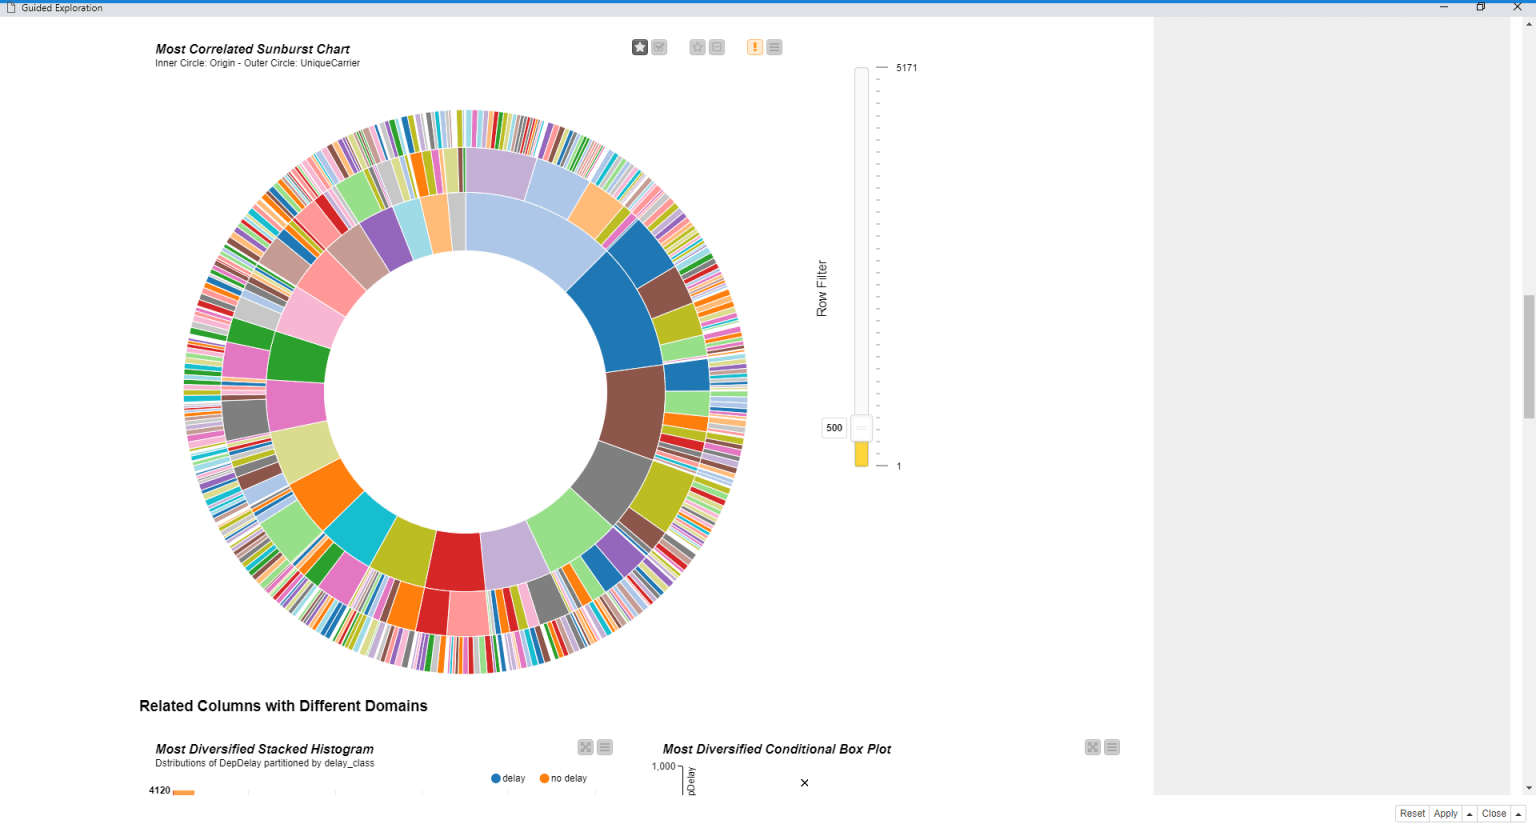Click the dark green left inner sunburst segment
1536x832 pixels.
[x=299, y=358]
